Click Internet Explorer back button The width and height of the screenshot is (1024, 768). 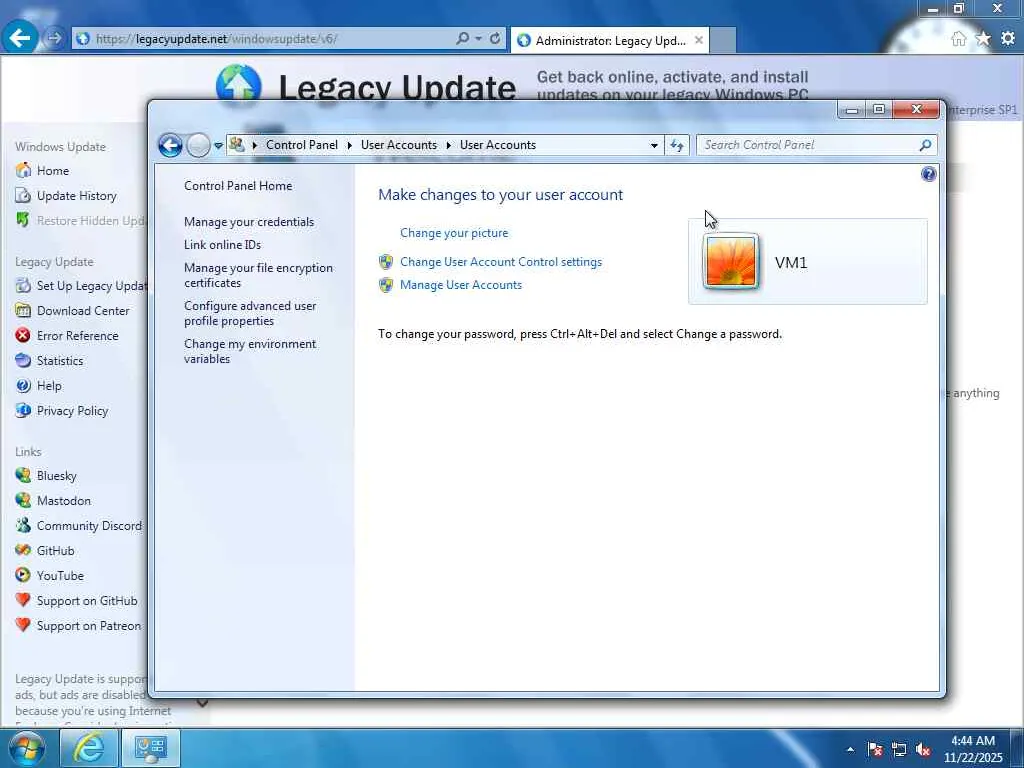click(x=20, y=38)
